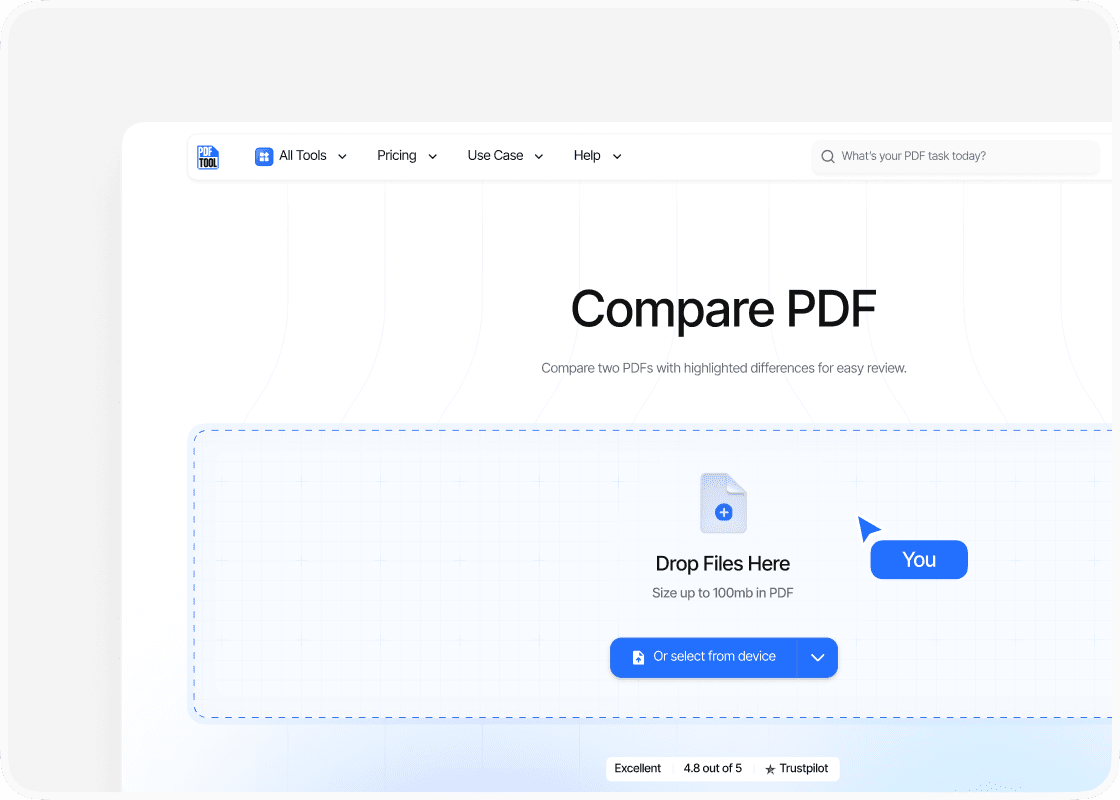
Task: Open upload source dropdown arrow
Action: coord(817,658)
